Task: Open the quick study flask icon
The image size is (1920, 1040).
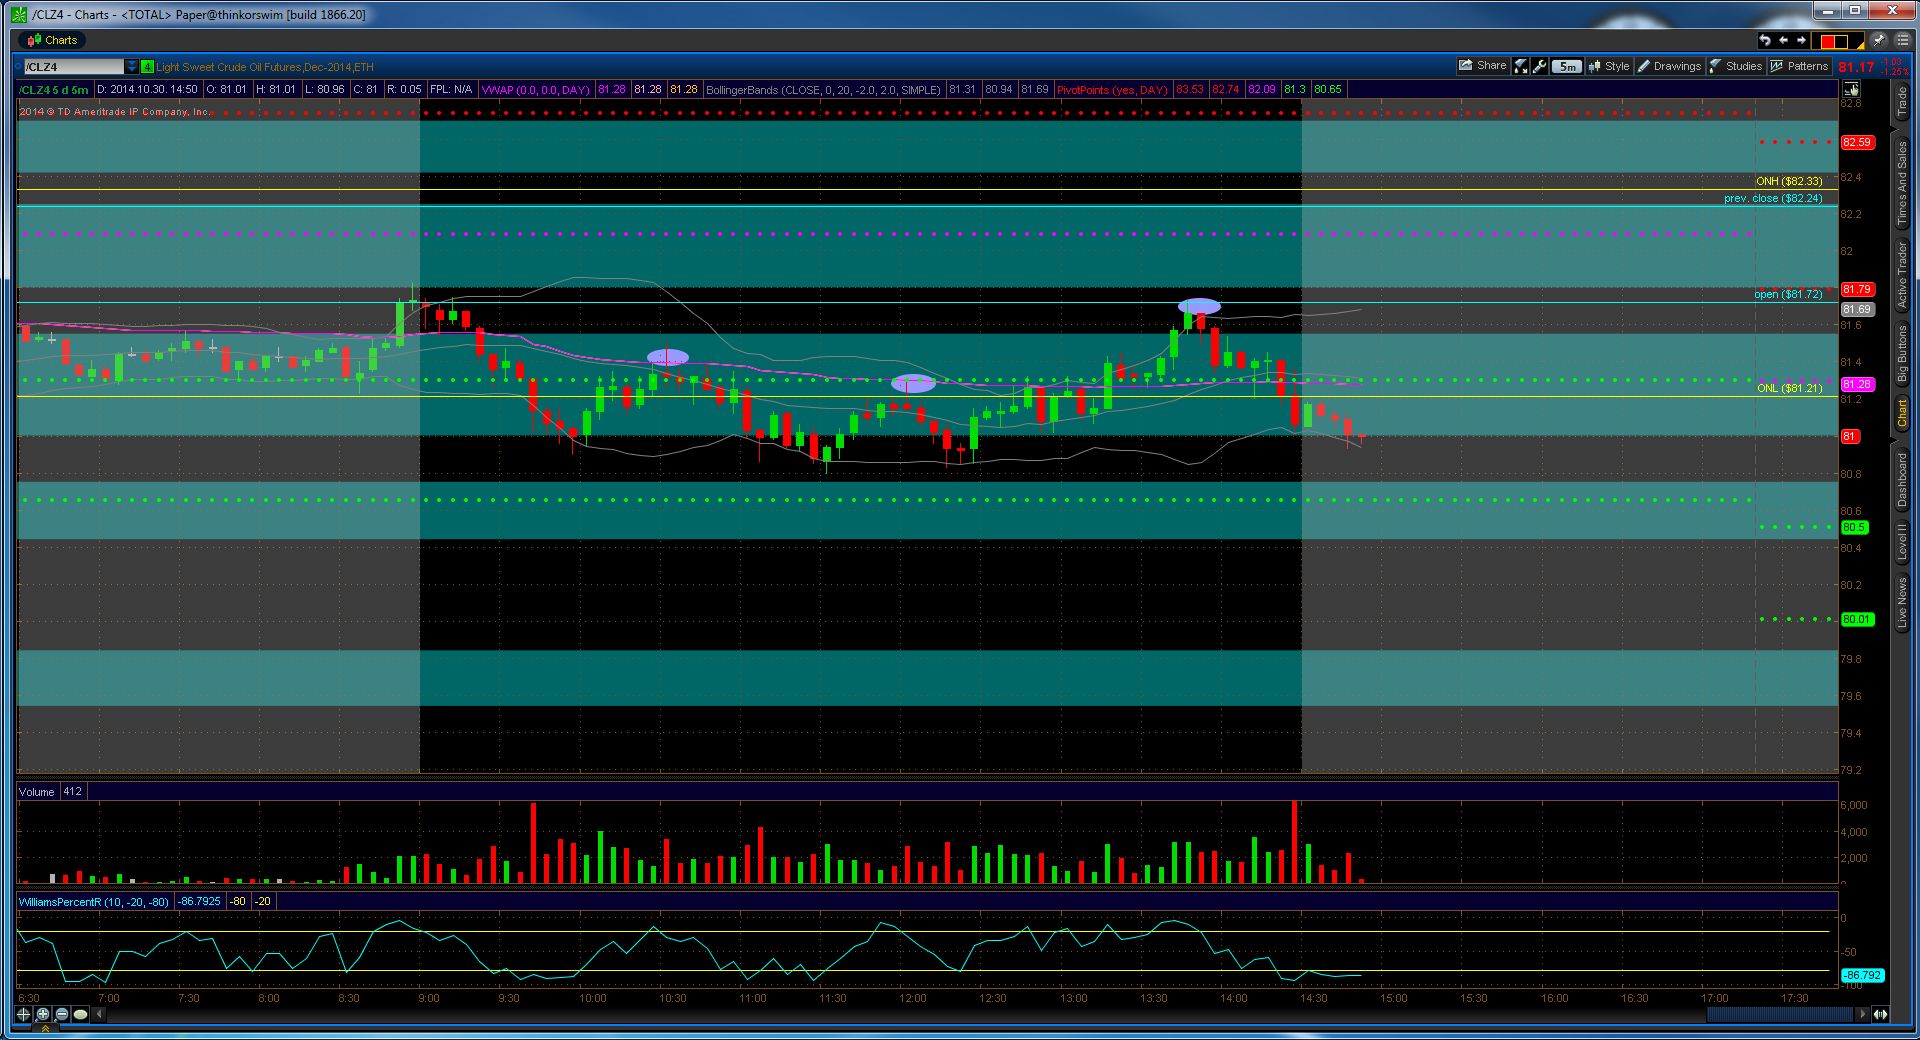Action: pyautogui.click(x=1521, y=66)
